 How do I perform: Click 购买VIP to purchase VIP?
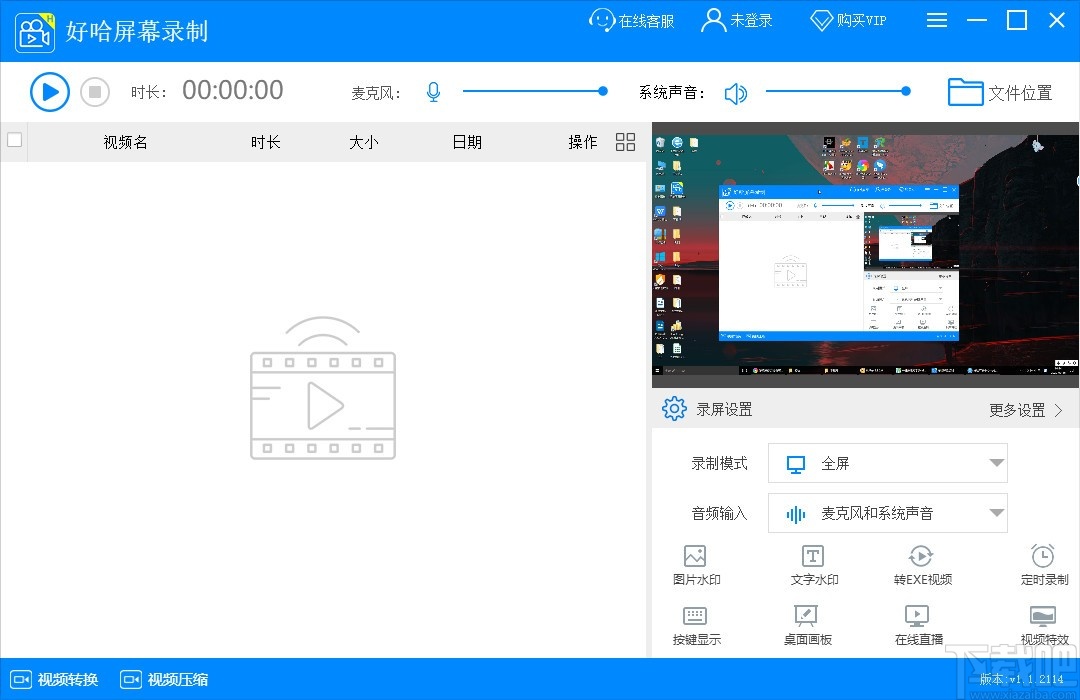click(x=848, y=20)
